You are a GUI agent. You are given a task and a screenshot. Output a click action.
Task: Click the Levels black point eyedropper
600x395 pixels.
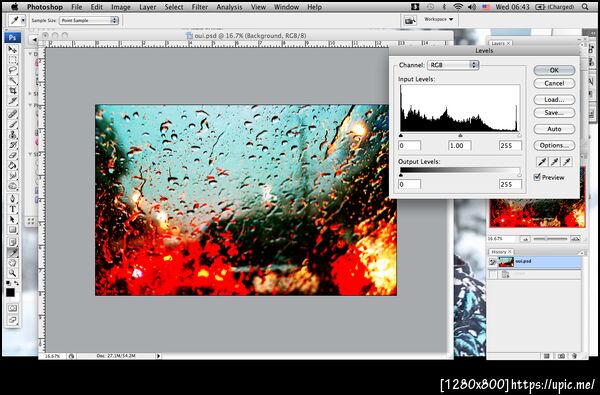542,162
